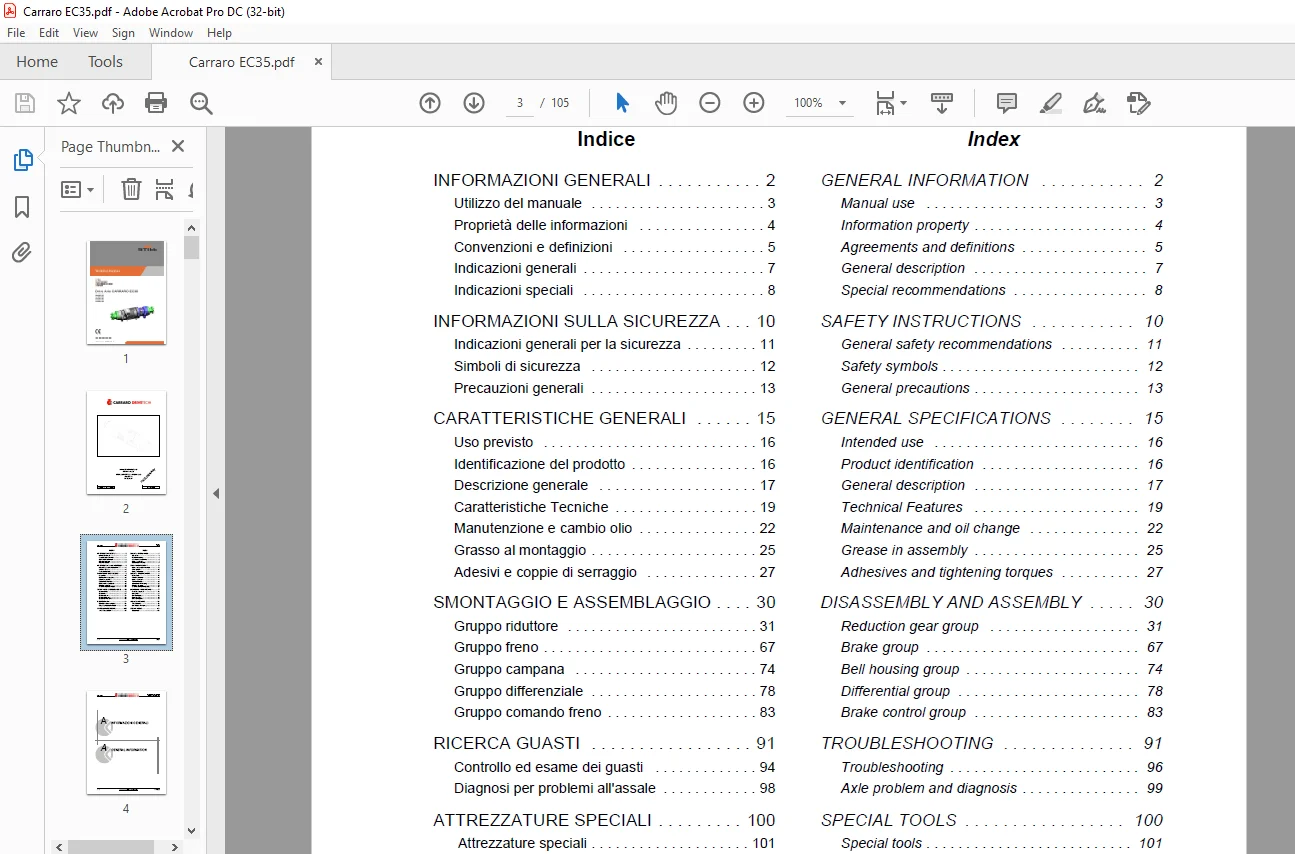This screenshot has height=854, width=1295.
Task: Close the Page Thumbnails panel
Action: (178, 146)
